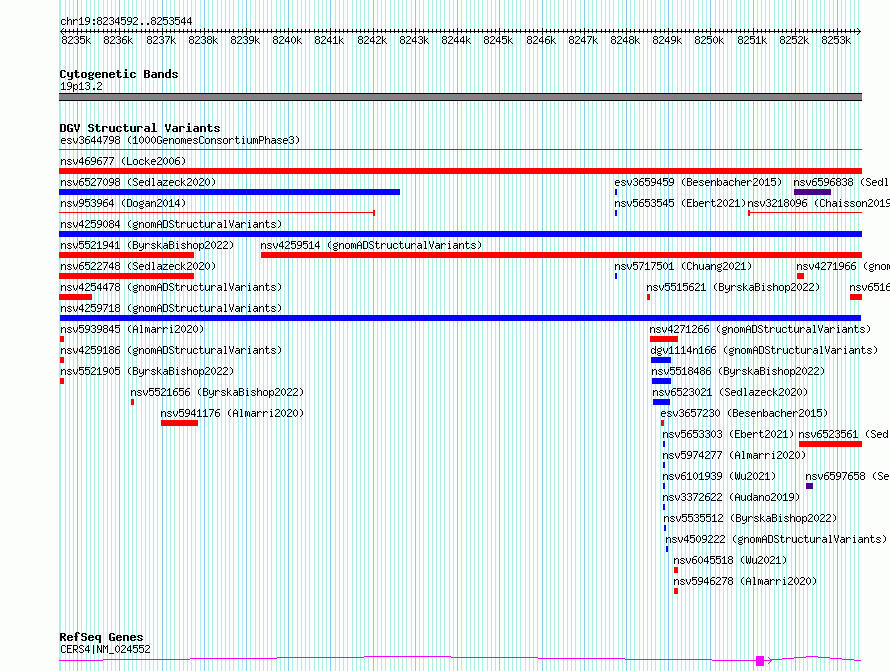Open the nsv4259514 gnomAD variant label
This screenshot has width=890, height=671.
pyautogui.click(x=371, y=245)
